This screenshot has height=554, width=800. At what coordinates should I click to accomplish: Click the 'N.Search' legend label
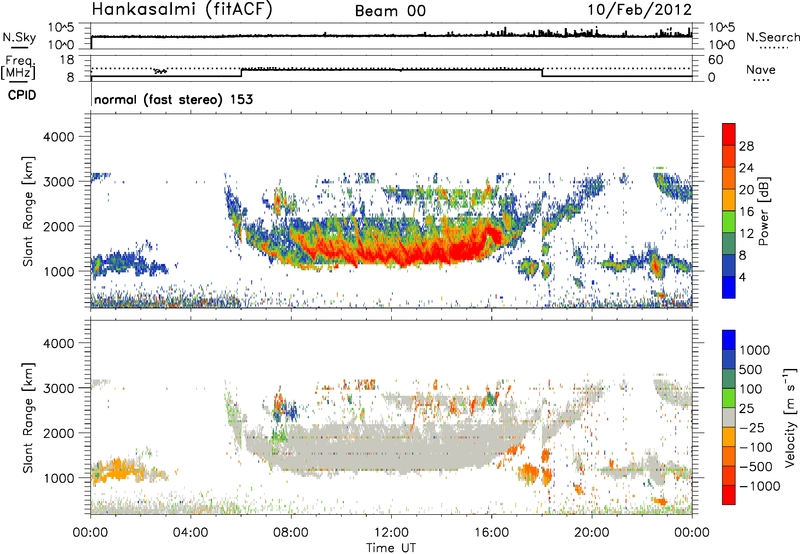click(x=773, y=37)
